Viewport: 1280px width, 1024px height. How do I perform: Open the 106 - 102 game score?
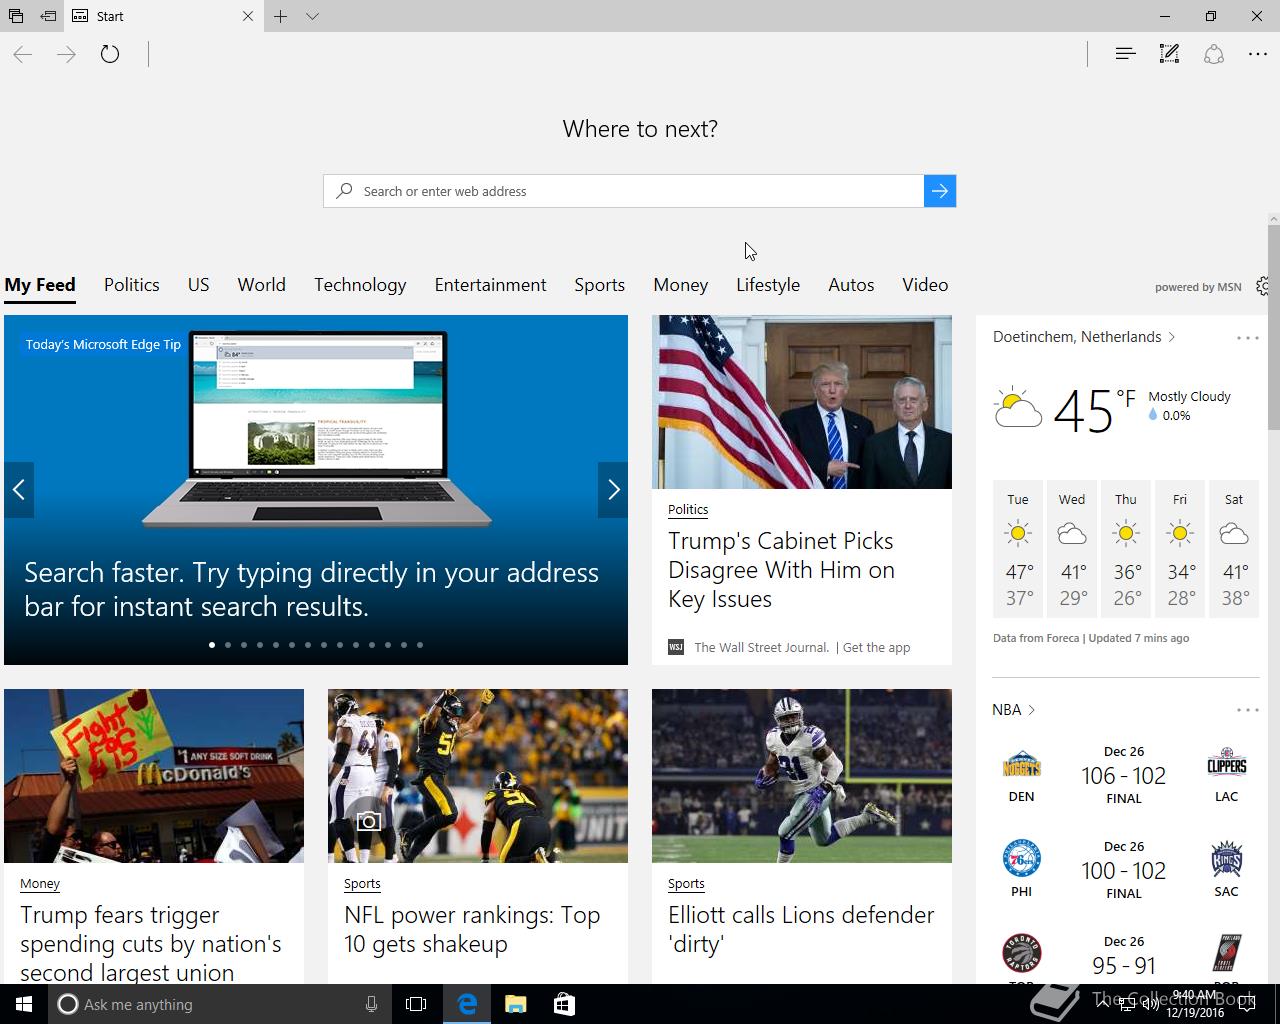click(1124, 776)
